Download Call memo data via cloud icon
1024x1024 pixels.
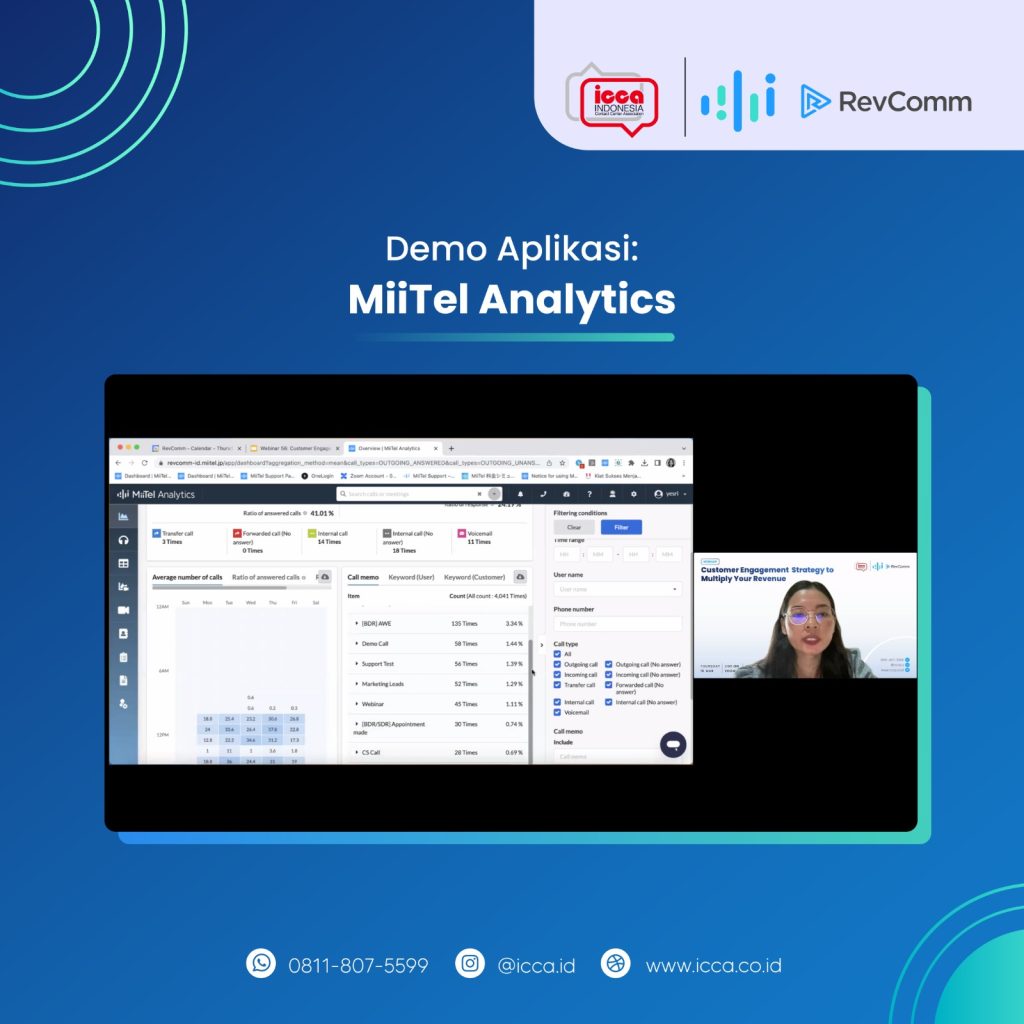pos(520,577)
